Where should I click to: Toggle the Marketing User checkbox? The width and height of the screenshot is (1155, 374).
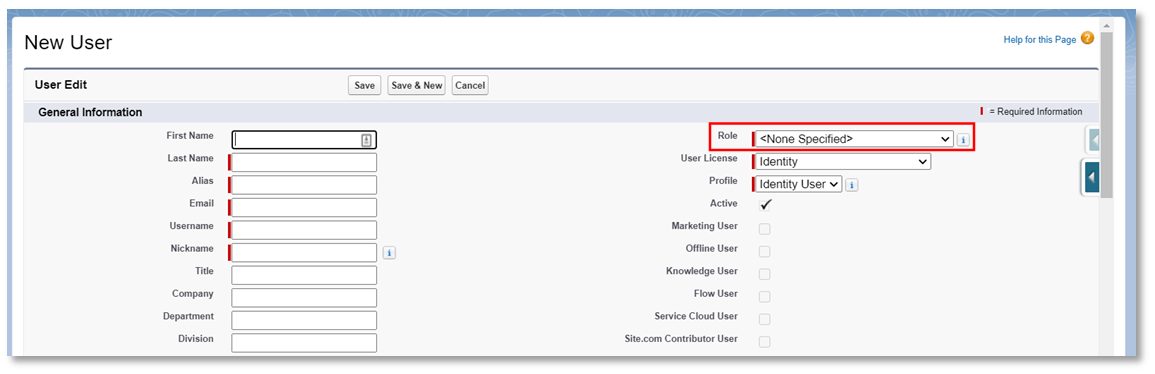pyautogui.click(x=765, y=228)
